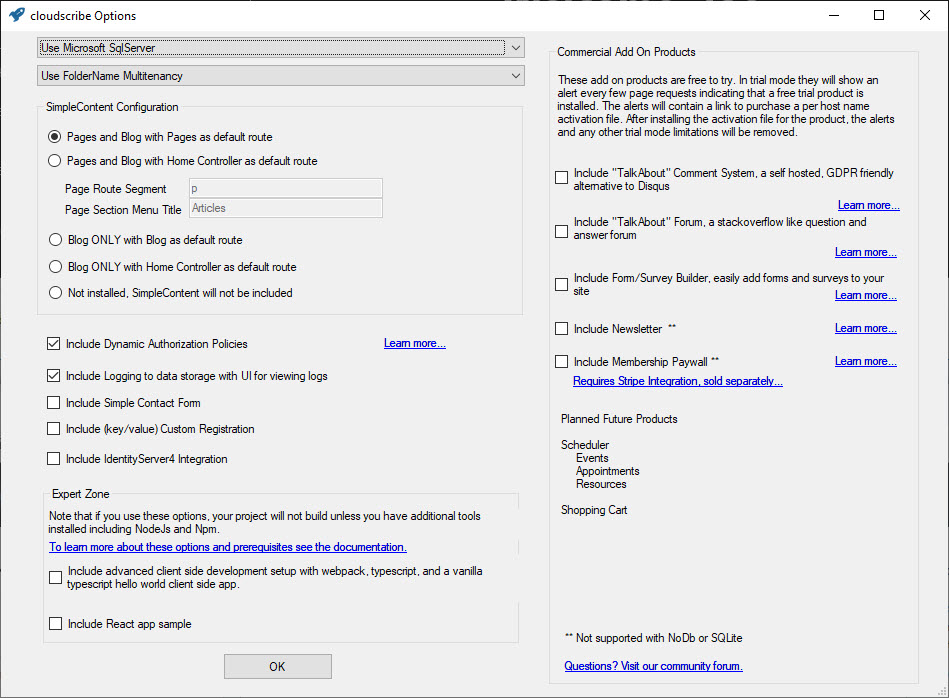Viewport: 949px width, 698px height.
Task: Open documentation link about Expert Zone prerequisites
Action: pos(228,547)
